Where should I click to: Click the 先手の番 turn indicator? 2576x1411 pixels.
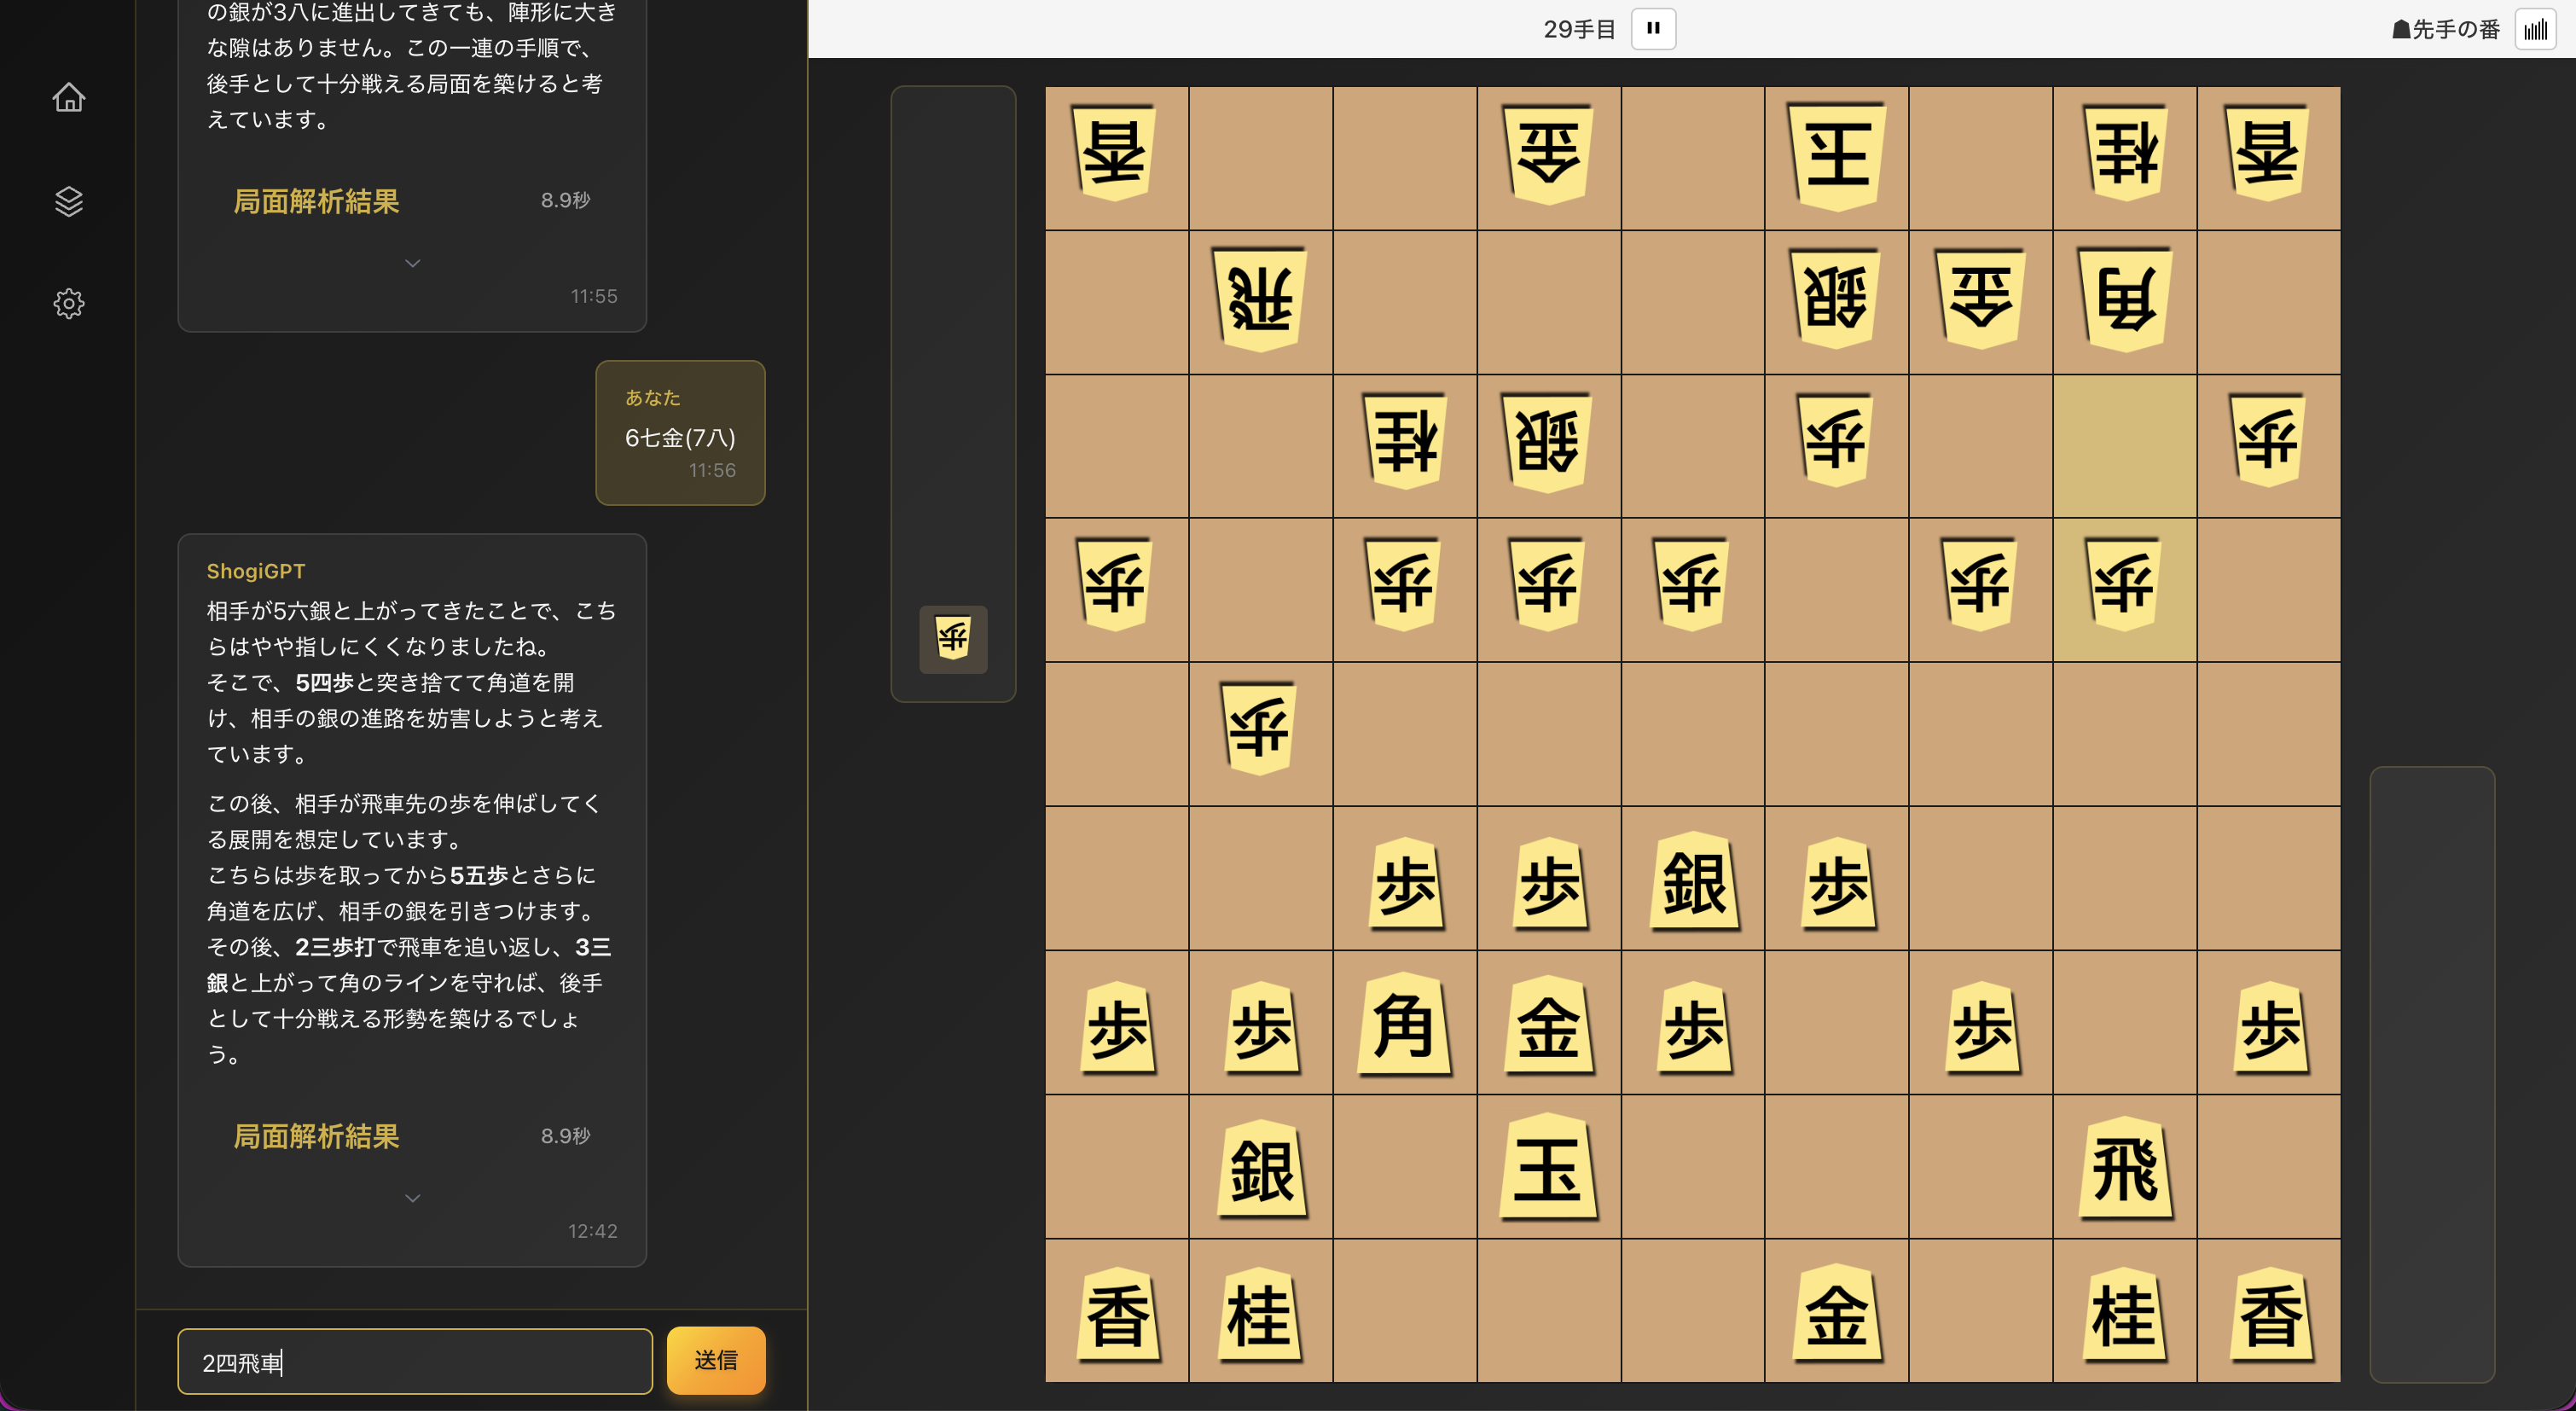point(2445,30)
